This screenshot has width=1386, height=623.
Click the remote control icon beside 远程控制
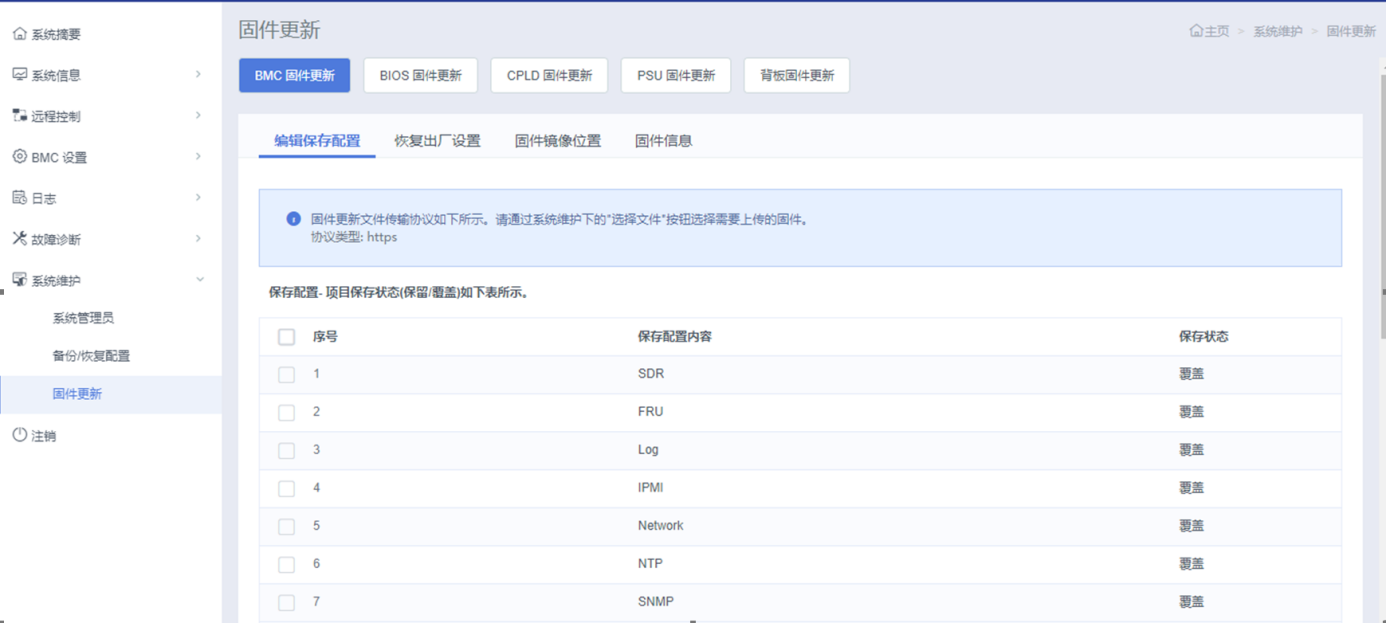[19, 116]
